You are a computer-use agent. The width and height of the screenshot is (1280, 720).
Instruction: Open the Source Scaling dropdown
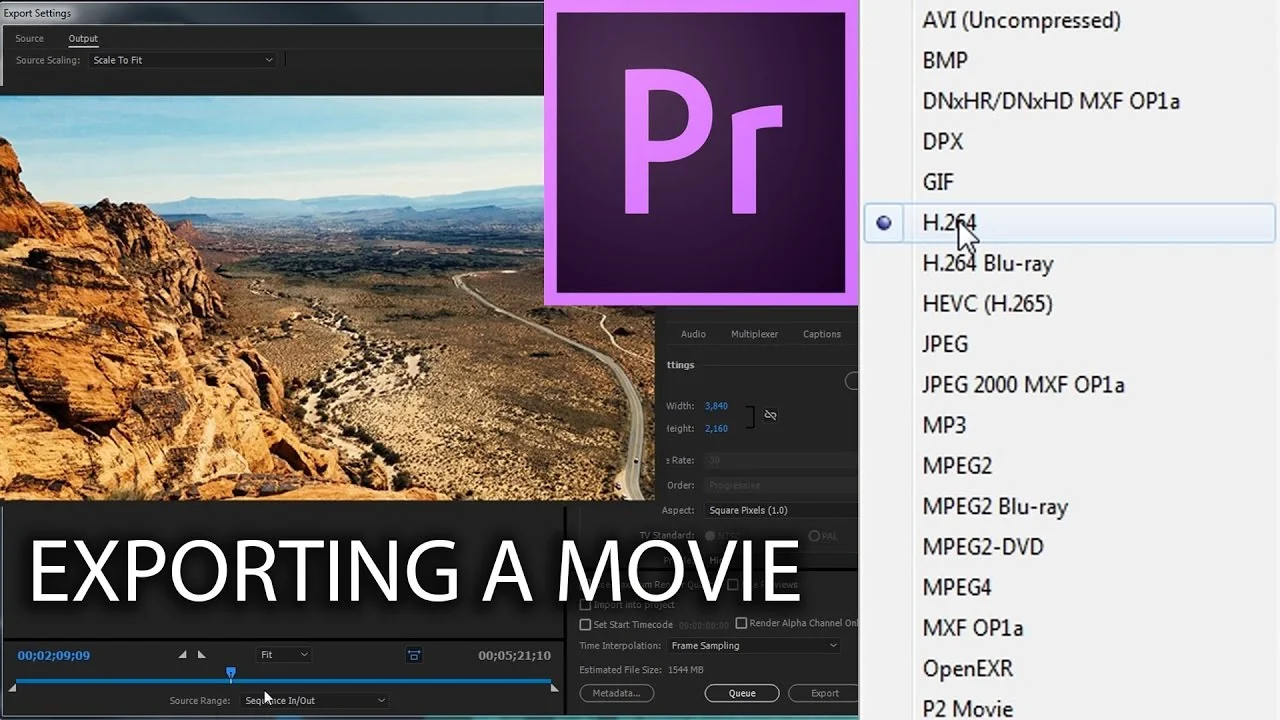pos(182,60)
